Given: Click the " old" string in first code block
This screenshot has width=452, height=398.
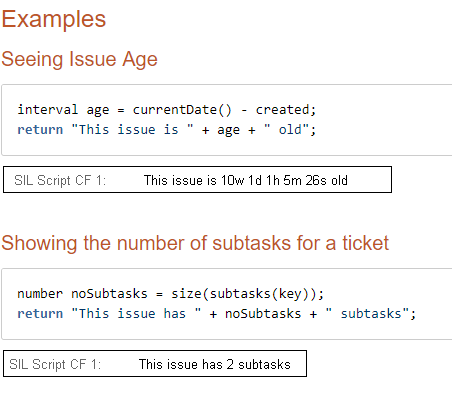Looking at the screenshot, I should 287,130.
